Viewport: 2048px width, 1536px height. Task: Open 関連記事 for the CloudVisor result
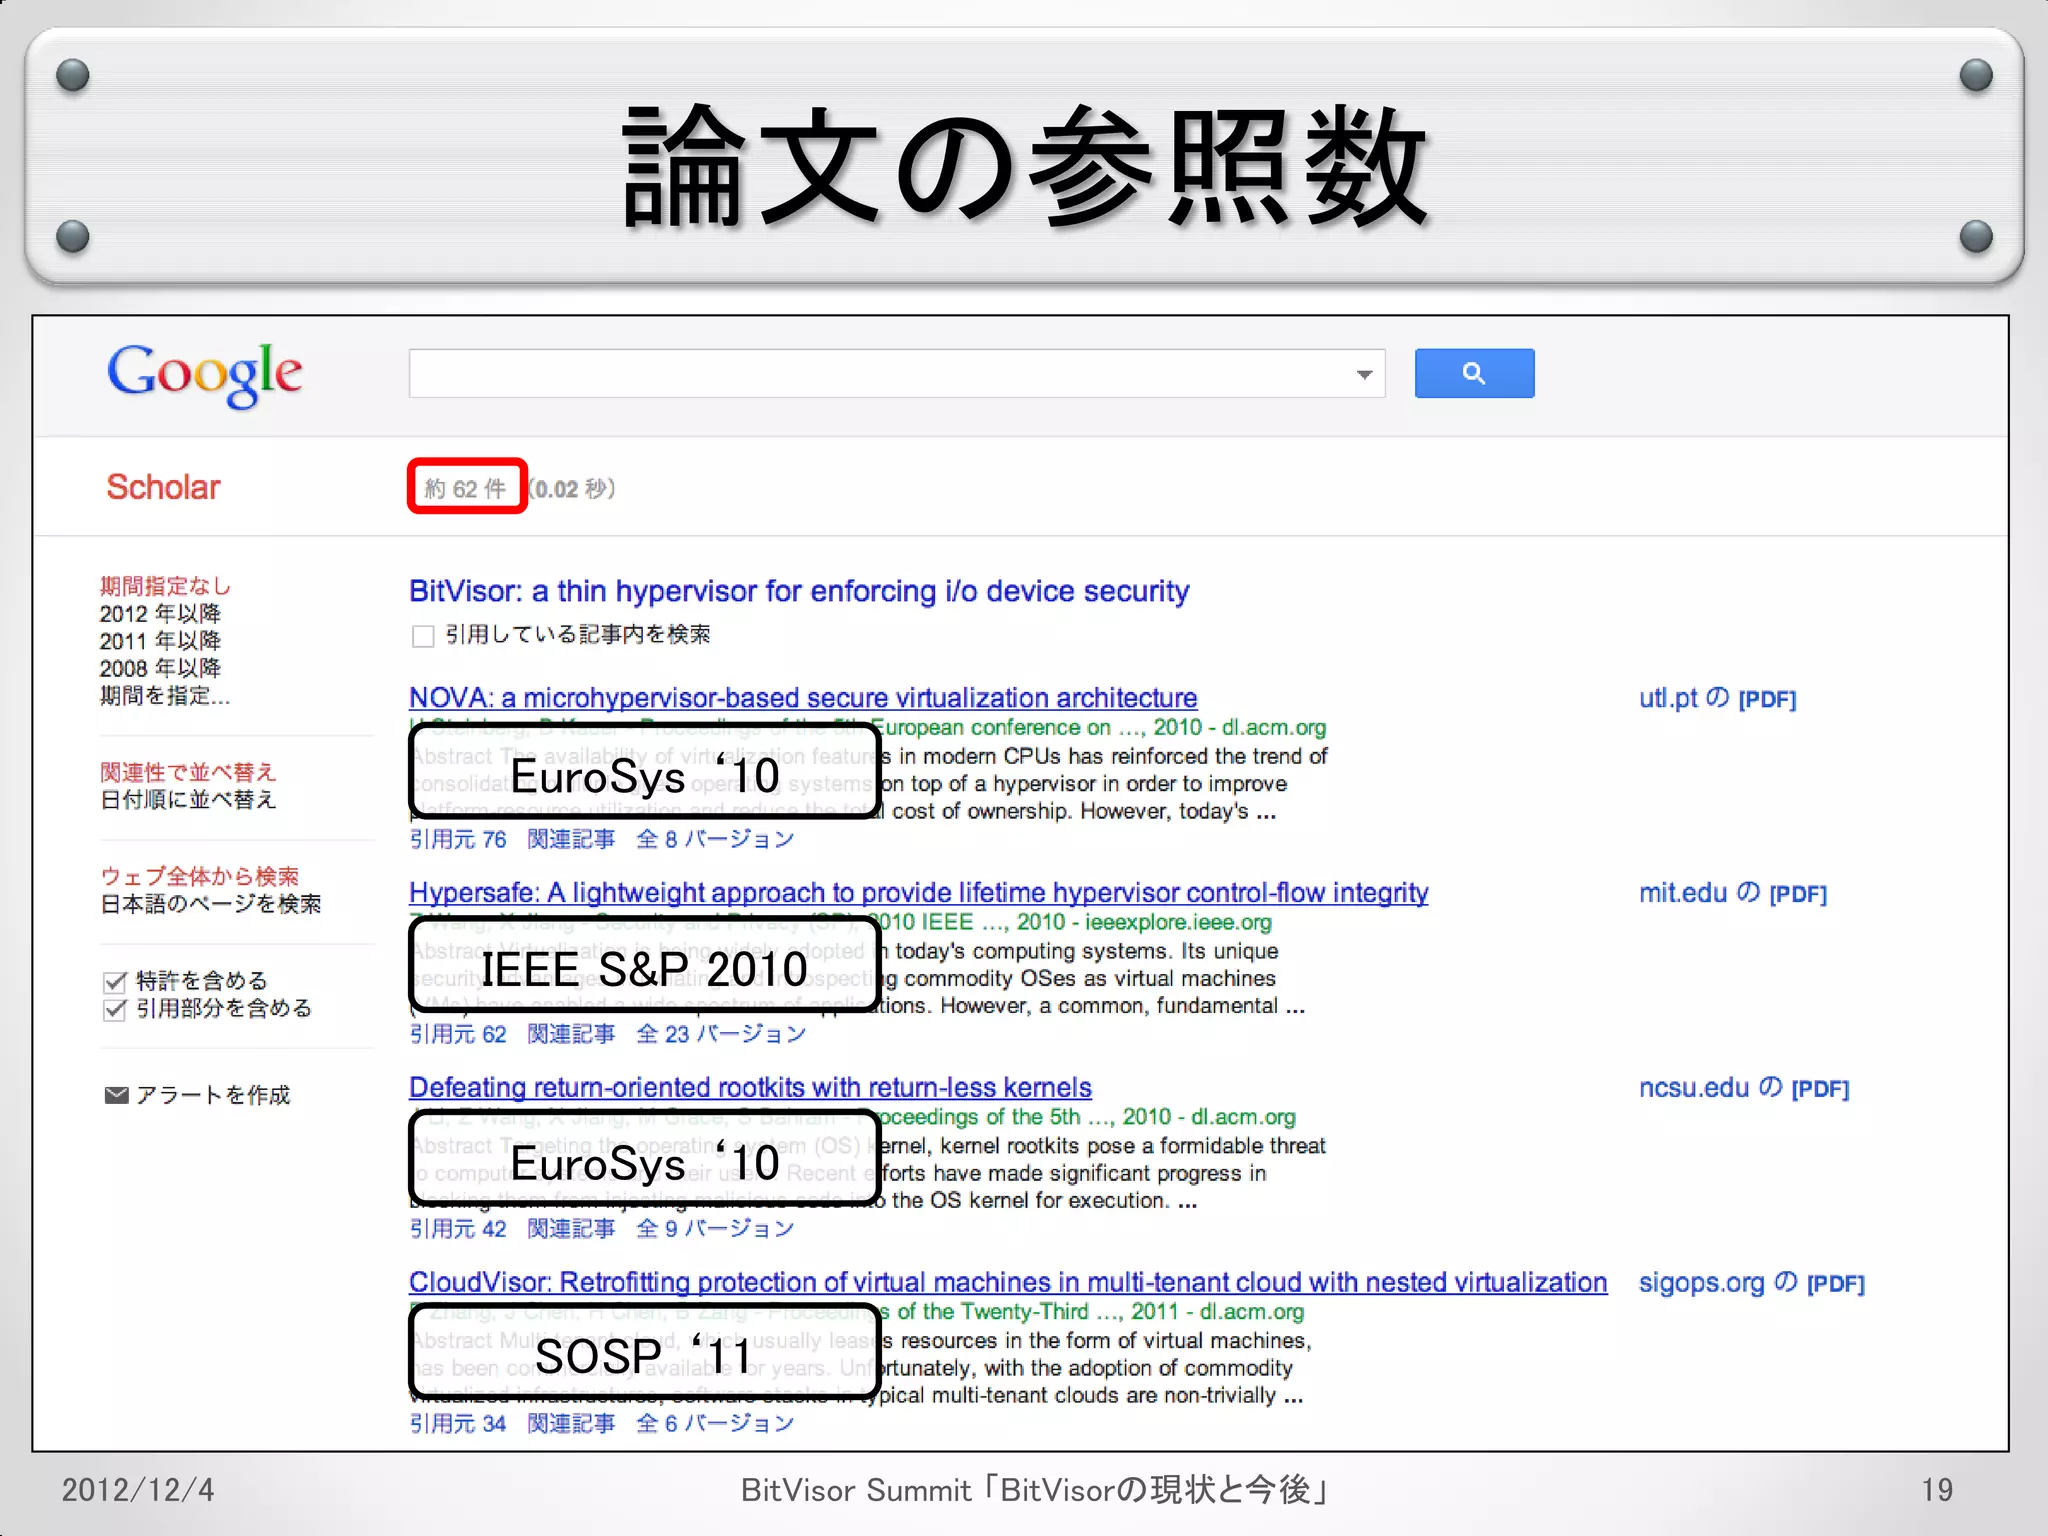571,1423
